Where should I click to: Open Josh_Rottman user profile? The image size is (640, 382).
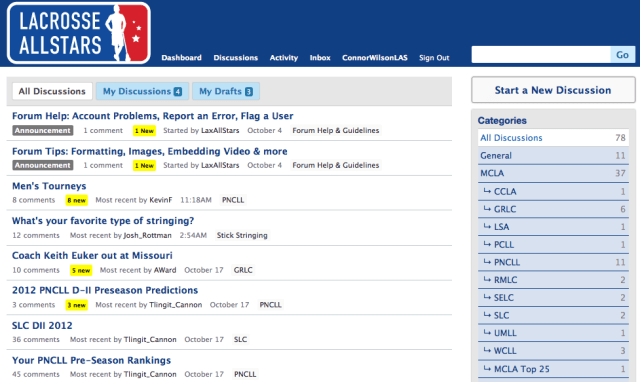[x=148, y=235]
